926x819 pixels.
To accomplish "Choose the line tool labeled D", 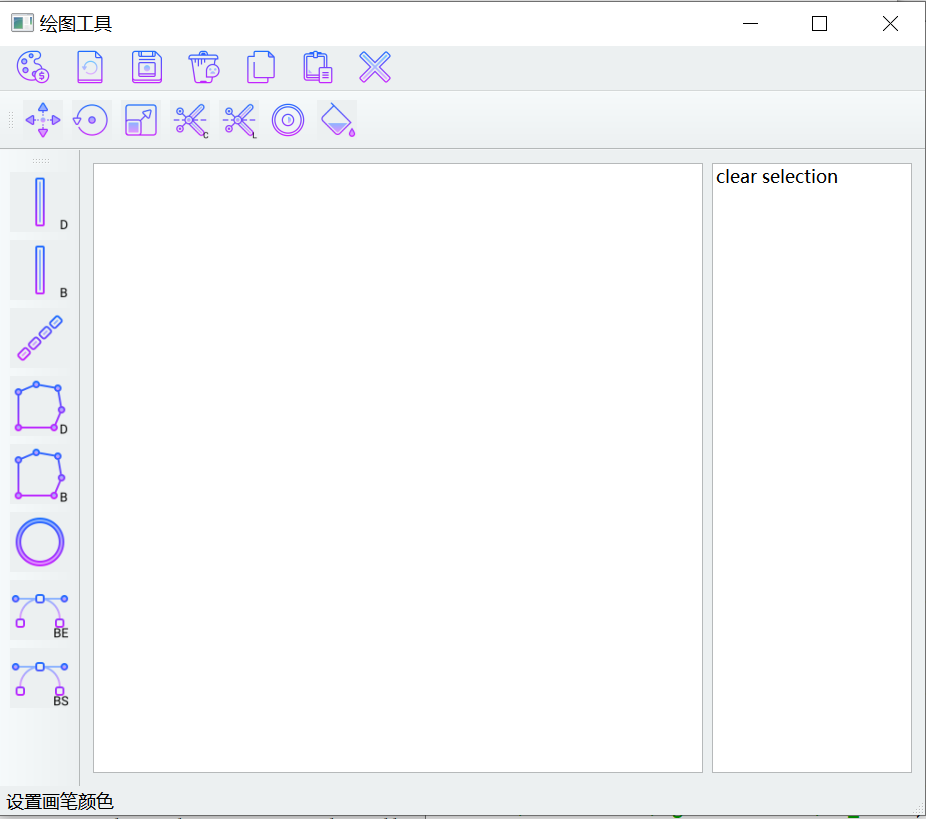I will tap(40, 202).
